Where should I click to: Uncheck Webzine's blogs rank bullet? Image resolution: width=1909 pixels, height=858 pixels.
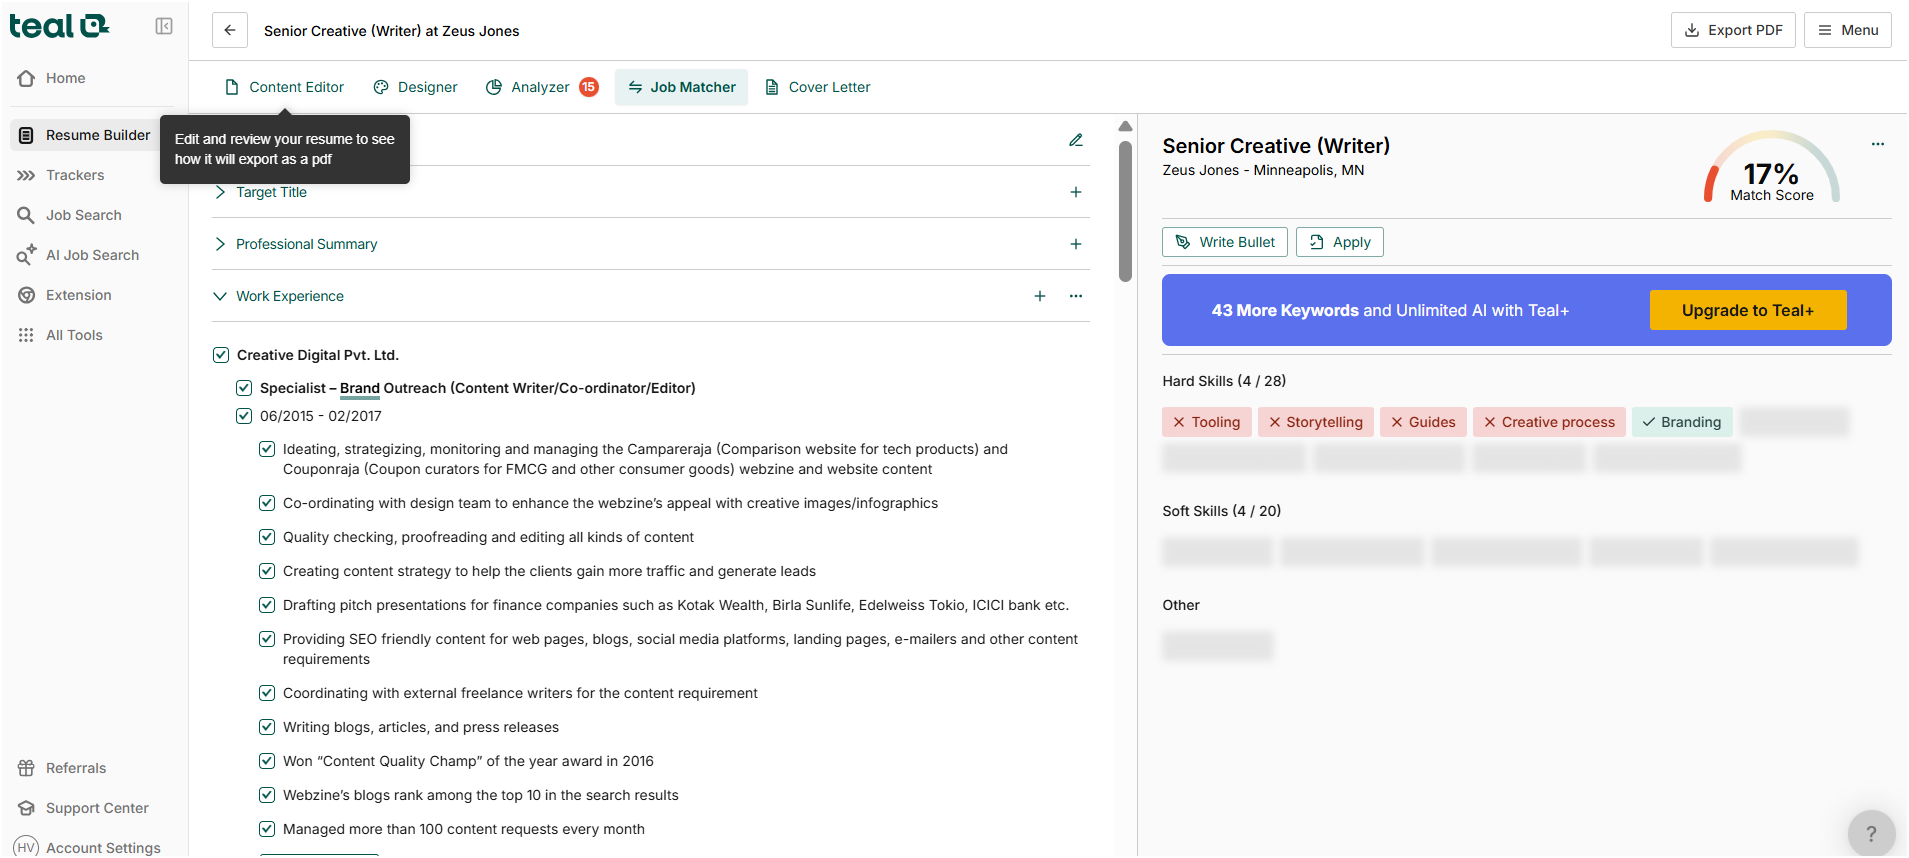tap(267, 795)
